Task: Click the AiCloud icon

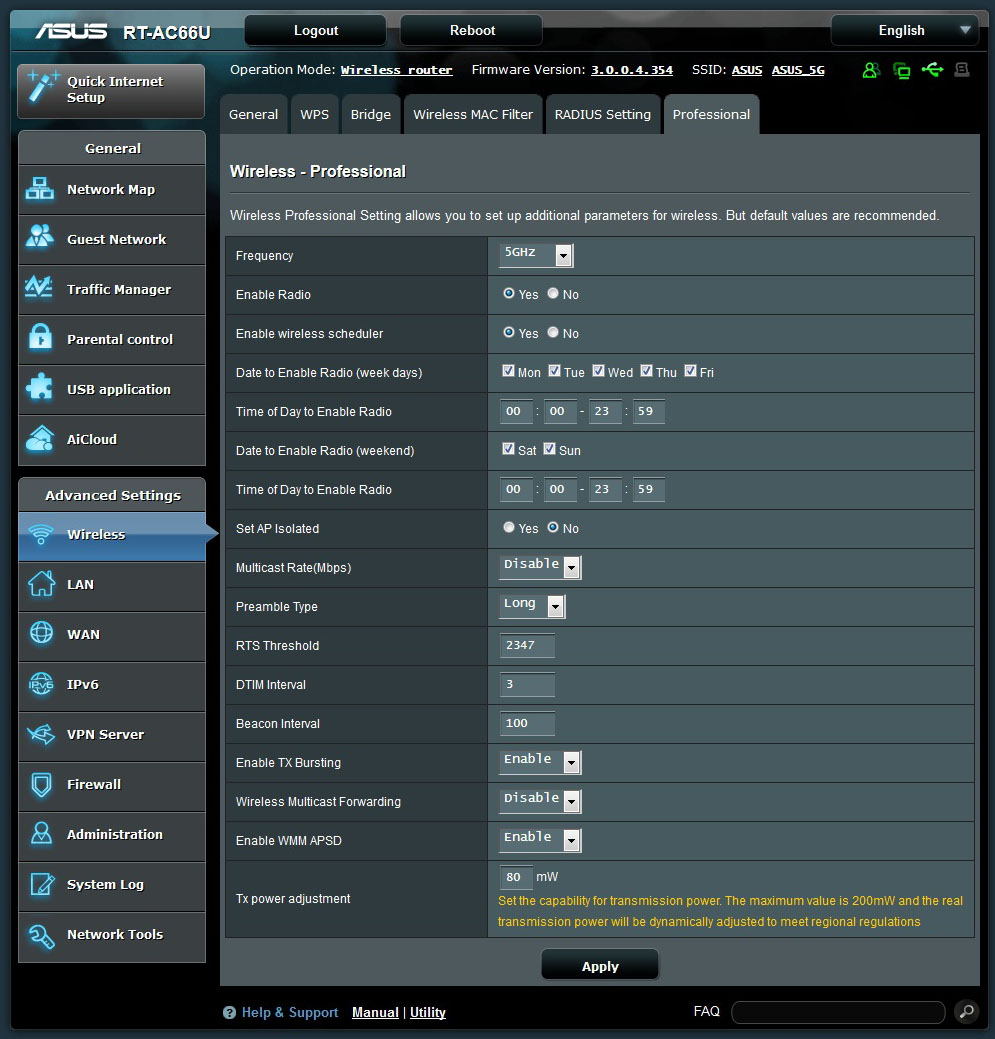Action: point(40,438)
